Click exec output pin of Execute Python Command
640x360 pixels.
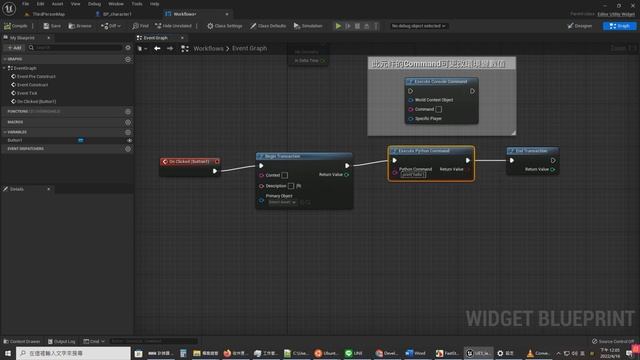(x=468, y=160)
